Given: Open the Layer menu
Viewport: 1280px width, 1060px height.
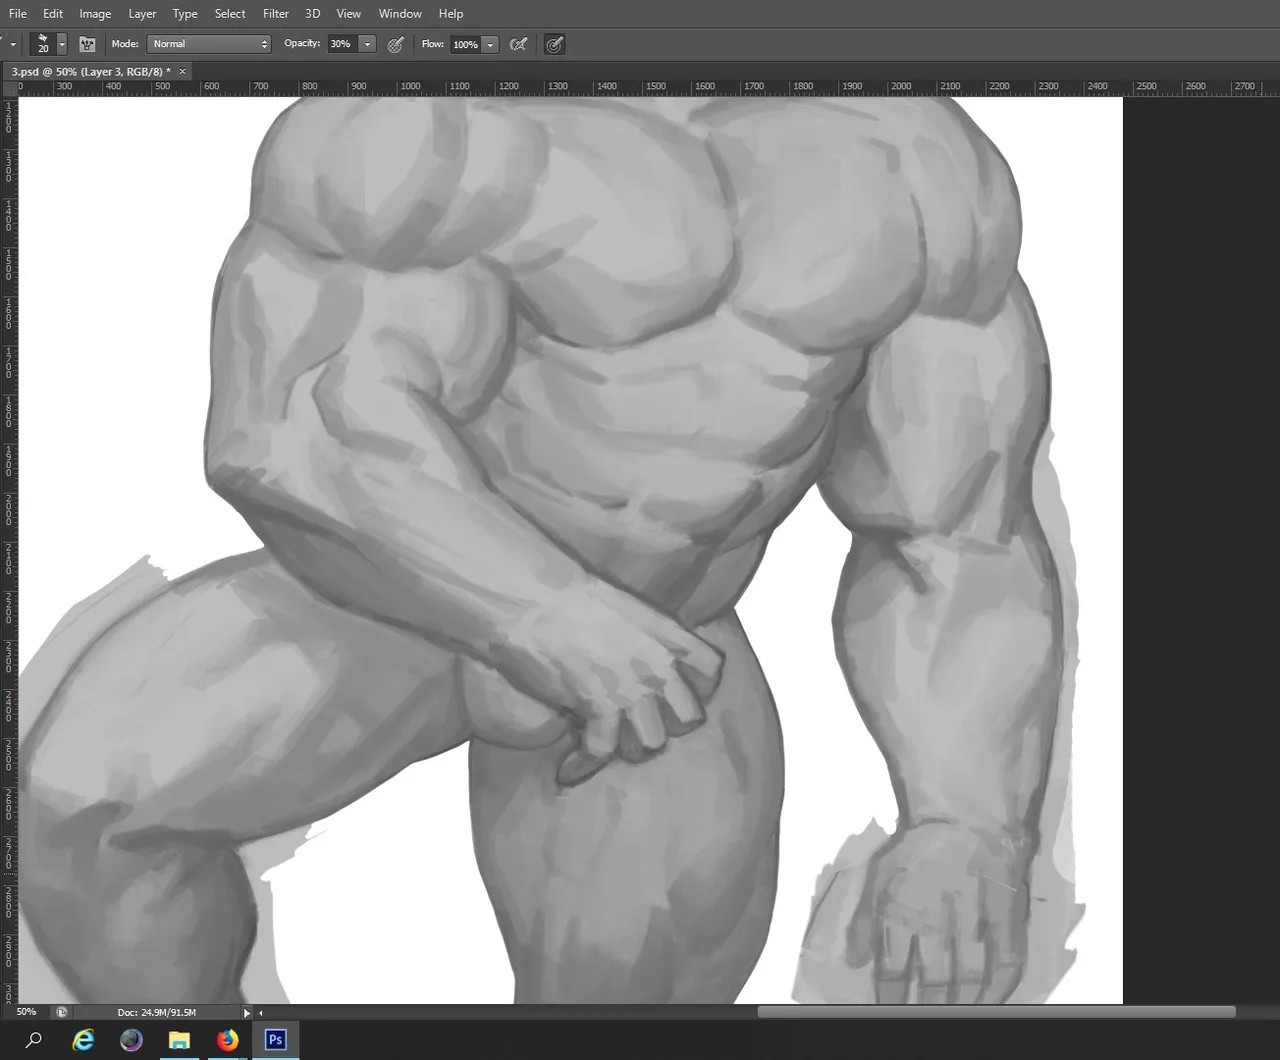Looking at the screenshot, I should coord(142,14).
